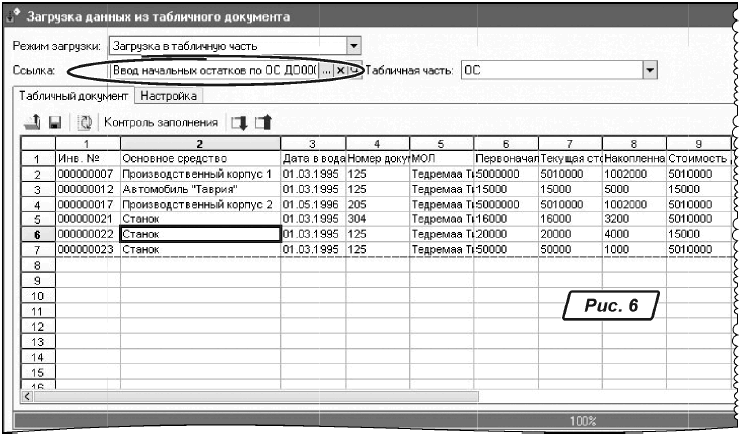Click the sort ascending arrow icon
The height and width of the screenshot is (437, 741).
[263, 123]
